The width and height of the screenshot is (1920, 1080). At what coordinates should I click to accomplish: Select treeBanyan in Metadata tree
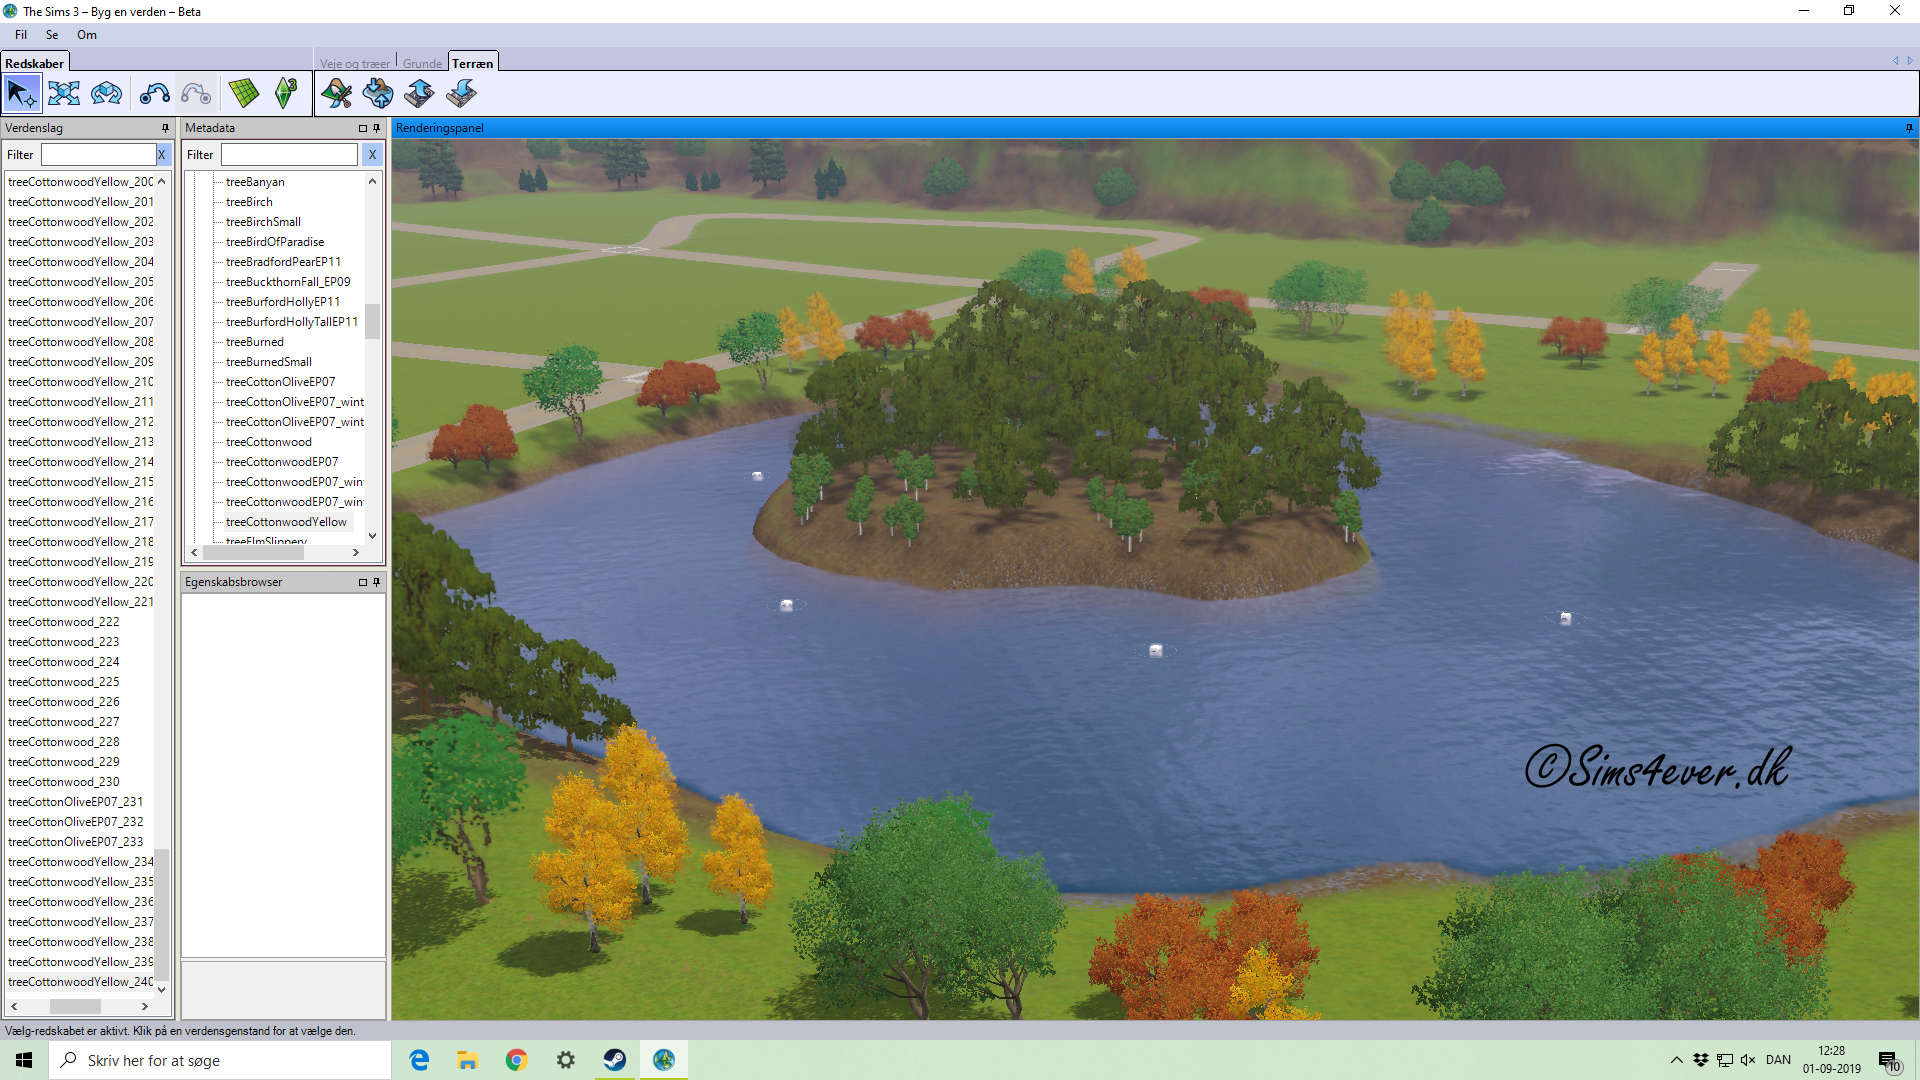255,182
